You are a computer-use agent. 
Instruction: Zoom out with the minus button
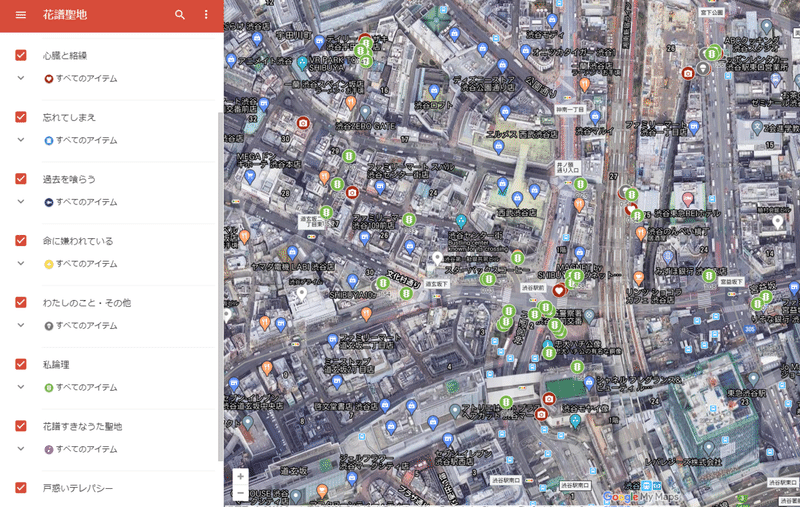(x=240, y=493)
